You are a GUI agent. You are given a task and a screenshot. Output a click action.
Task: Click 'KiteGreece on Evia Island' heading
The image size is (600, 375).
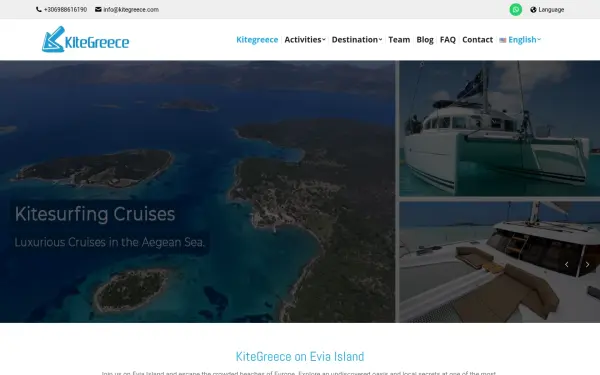coord(300,357)
